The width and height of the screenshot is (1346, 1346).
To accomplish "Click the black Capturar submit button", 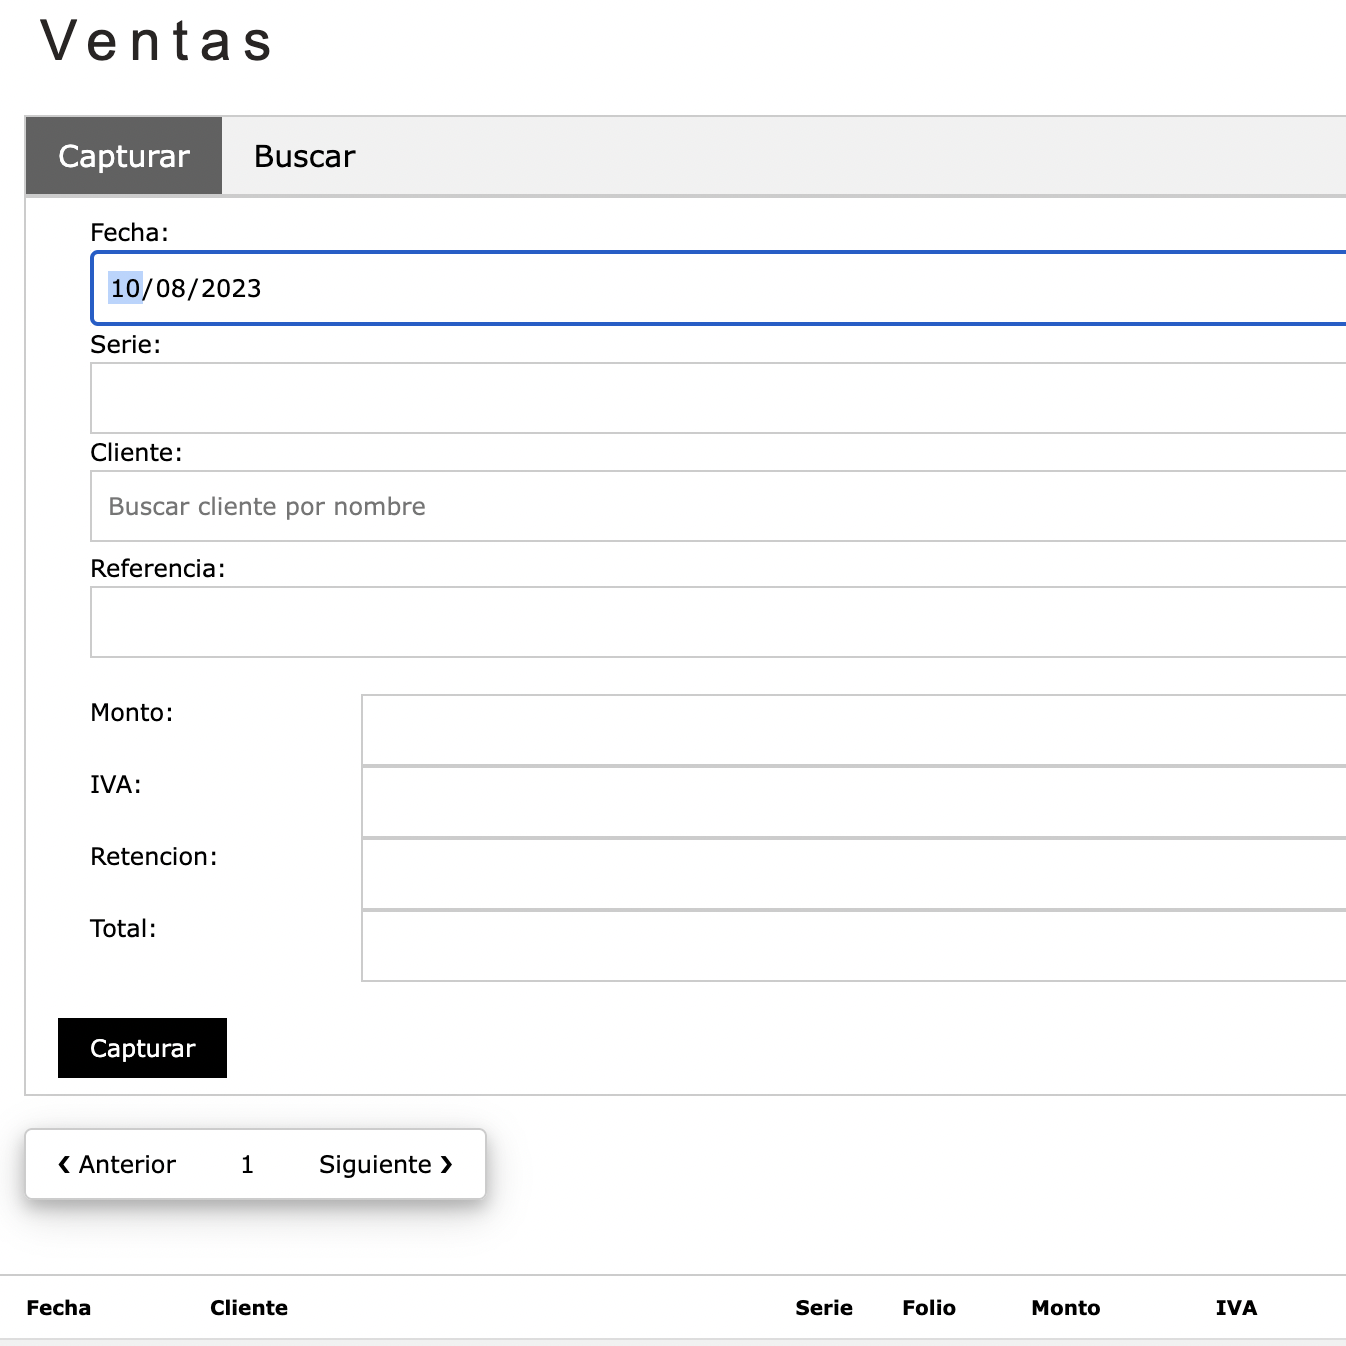I will 142,1048.
